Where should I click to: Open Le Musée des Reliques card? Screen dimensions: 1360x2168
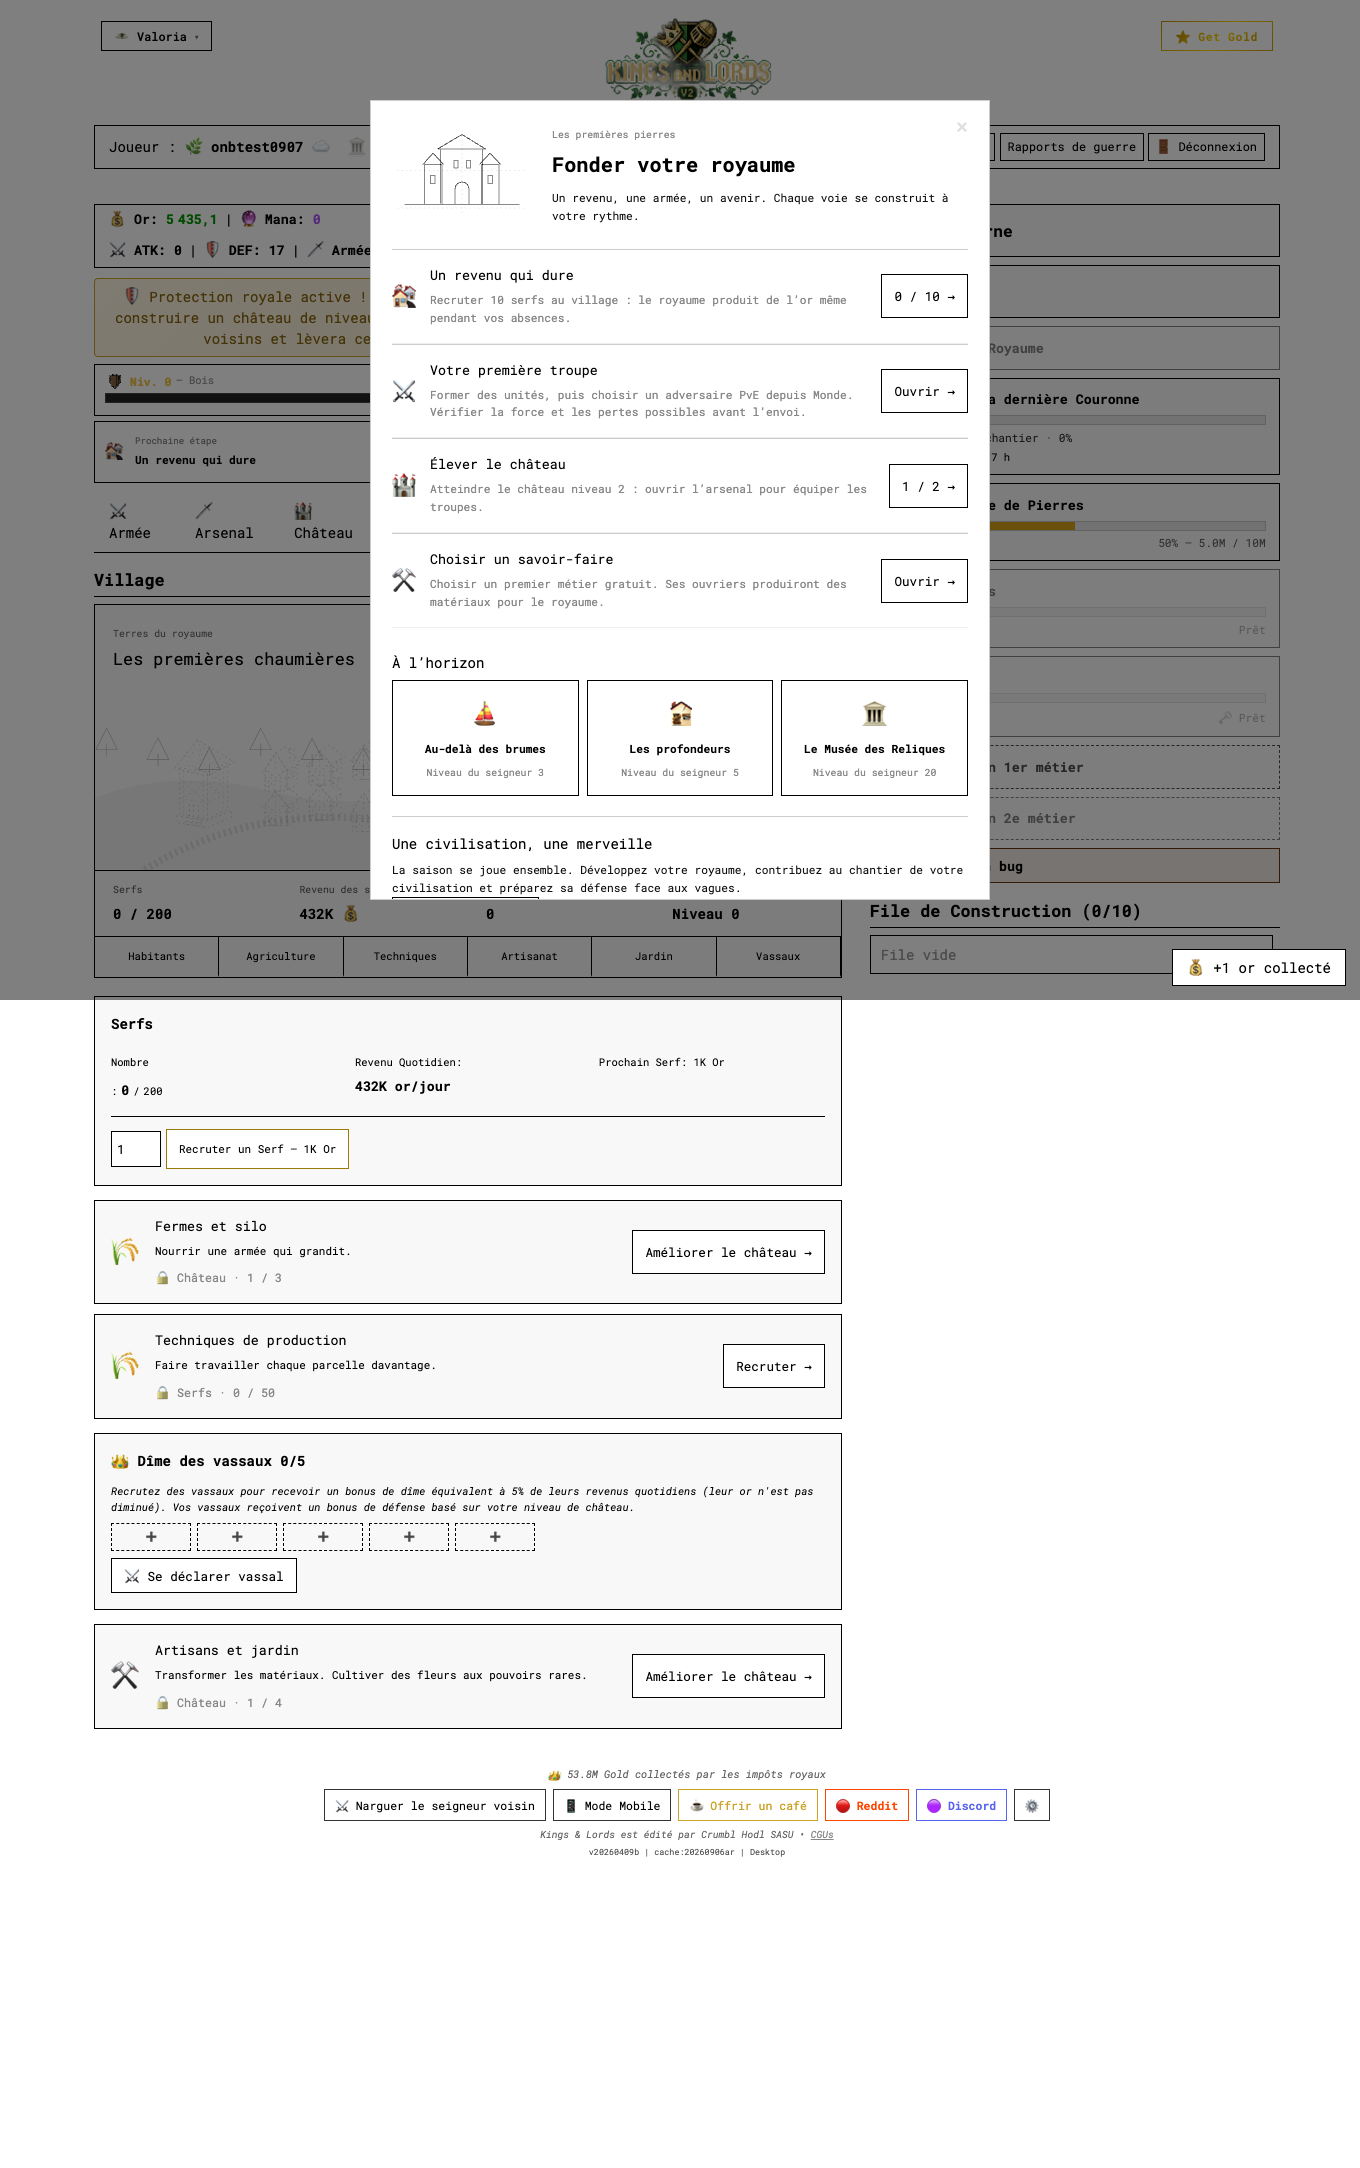(x=874, y=738)
